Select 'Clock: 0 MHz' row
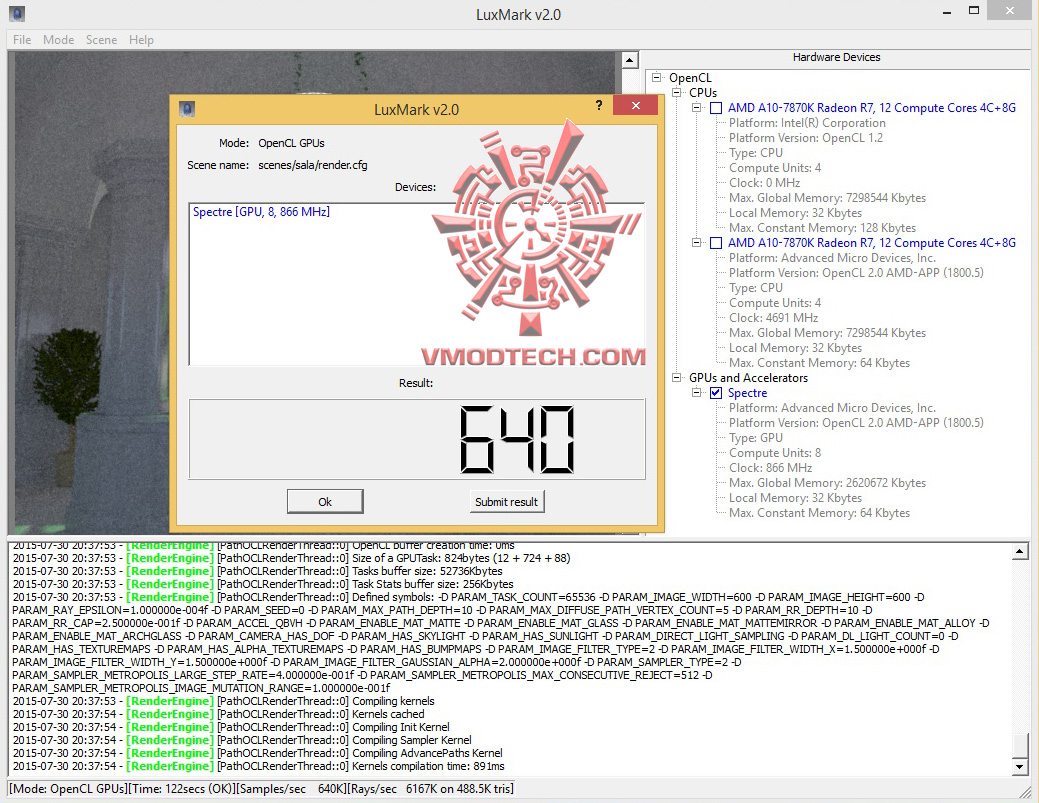 tap(764, 183)
